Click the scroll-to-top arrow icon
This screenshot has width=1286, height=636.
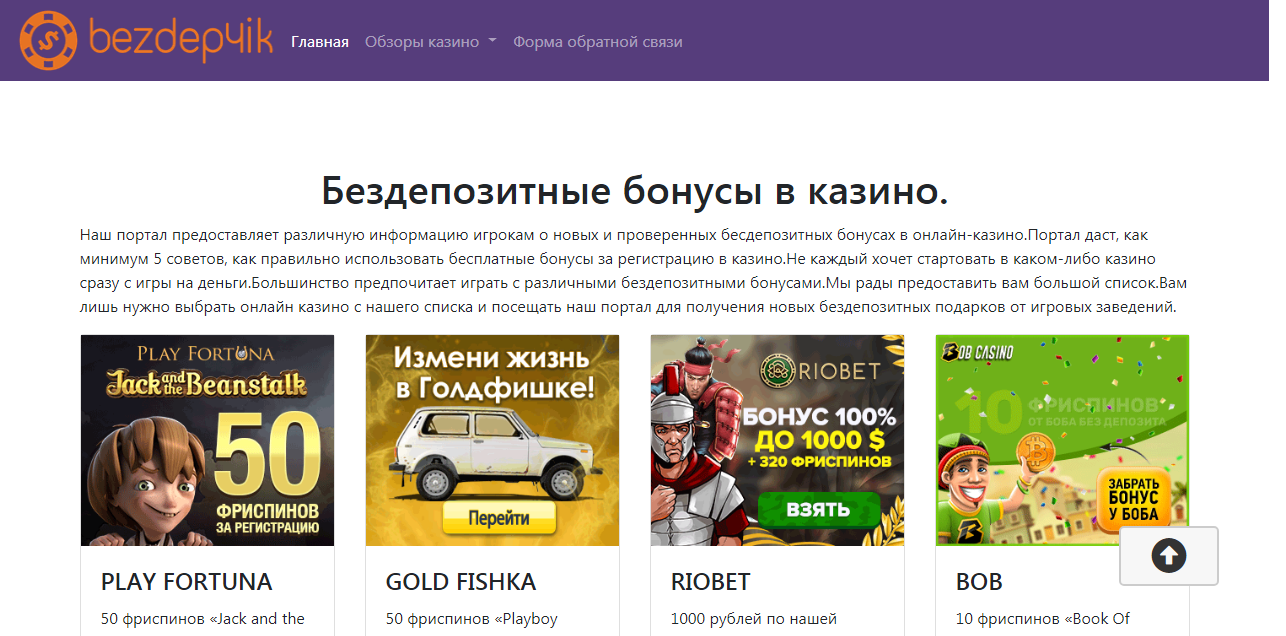coord(1169,555)
